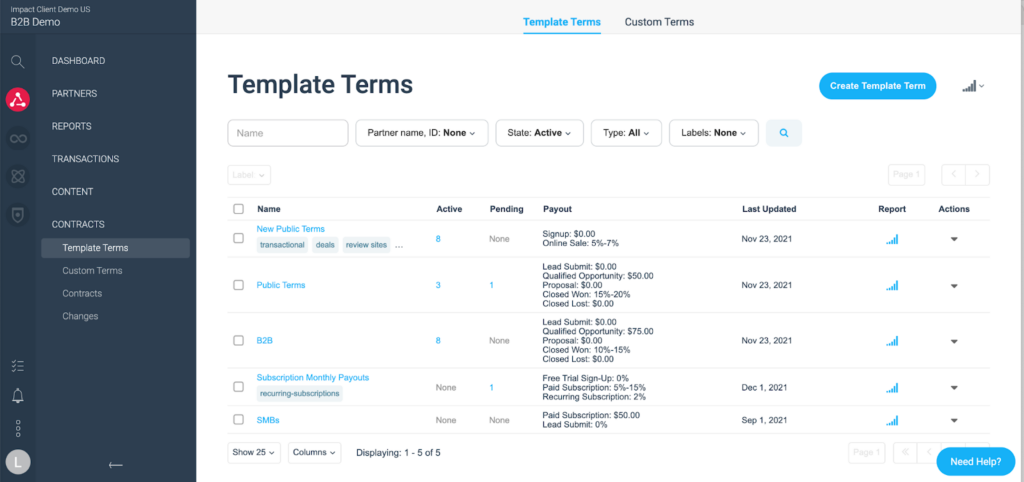Open report chart icon for B2B row
Image resolution: width=1024 pixels, height=482 pixels.
tap(892, 340)
